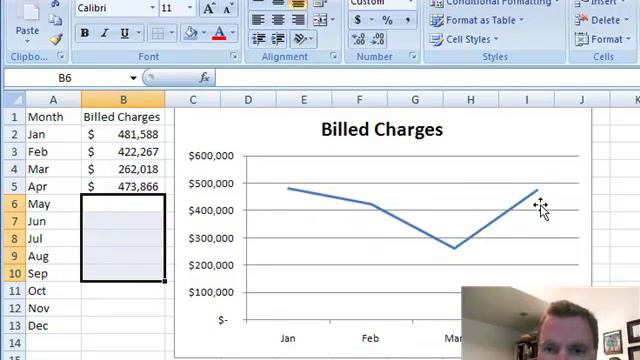Click the Fill Color paint bucket

[x=191, y=33]
